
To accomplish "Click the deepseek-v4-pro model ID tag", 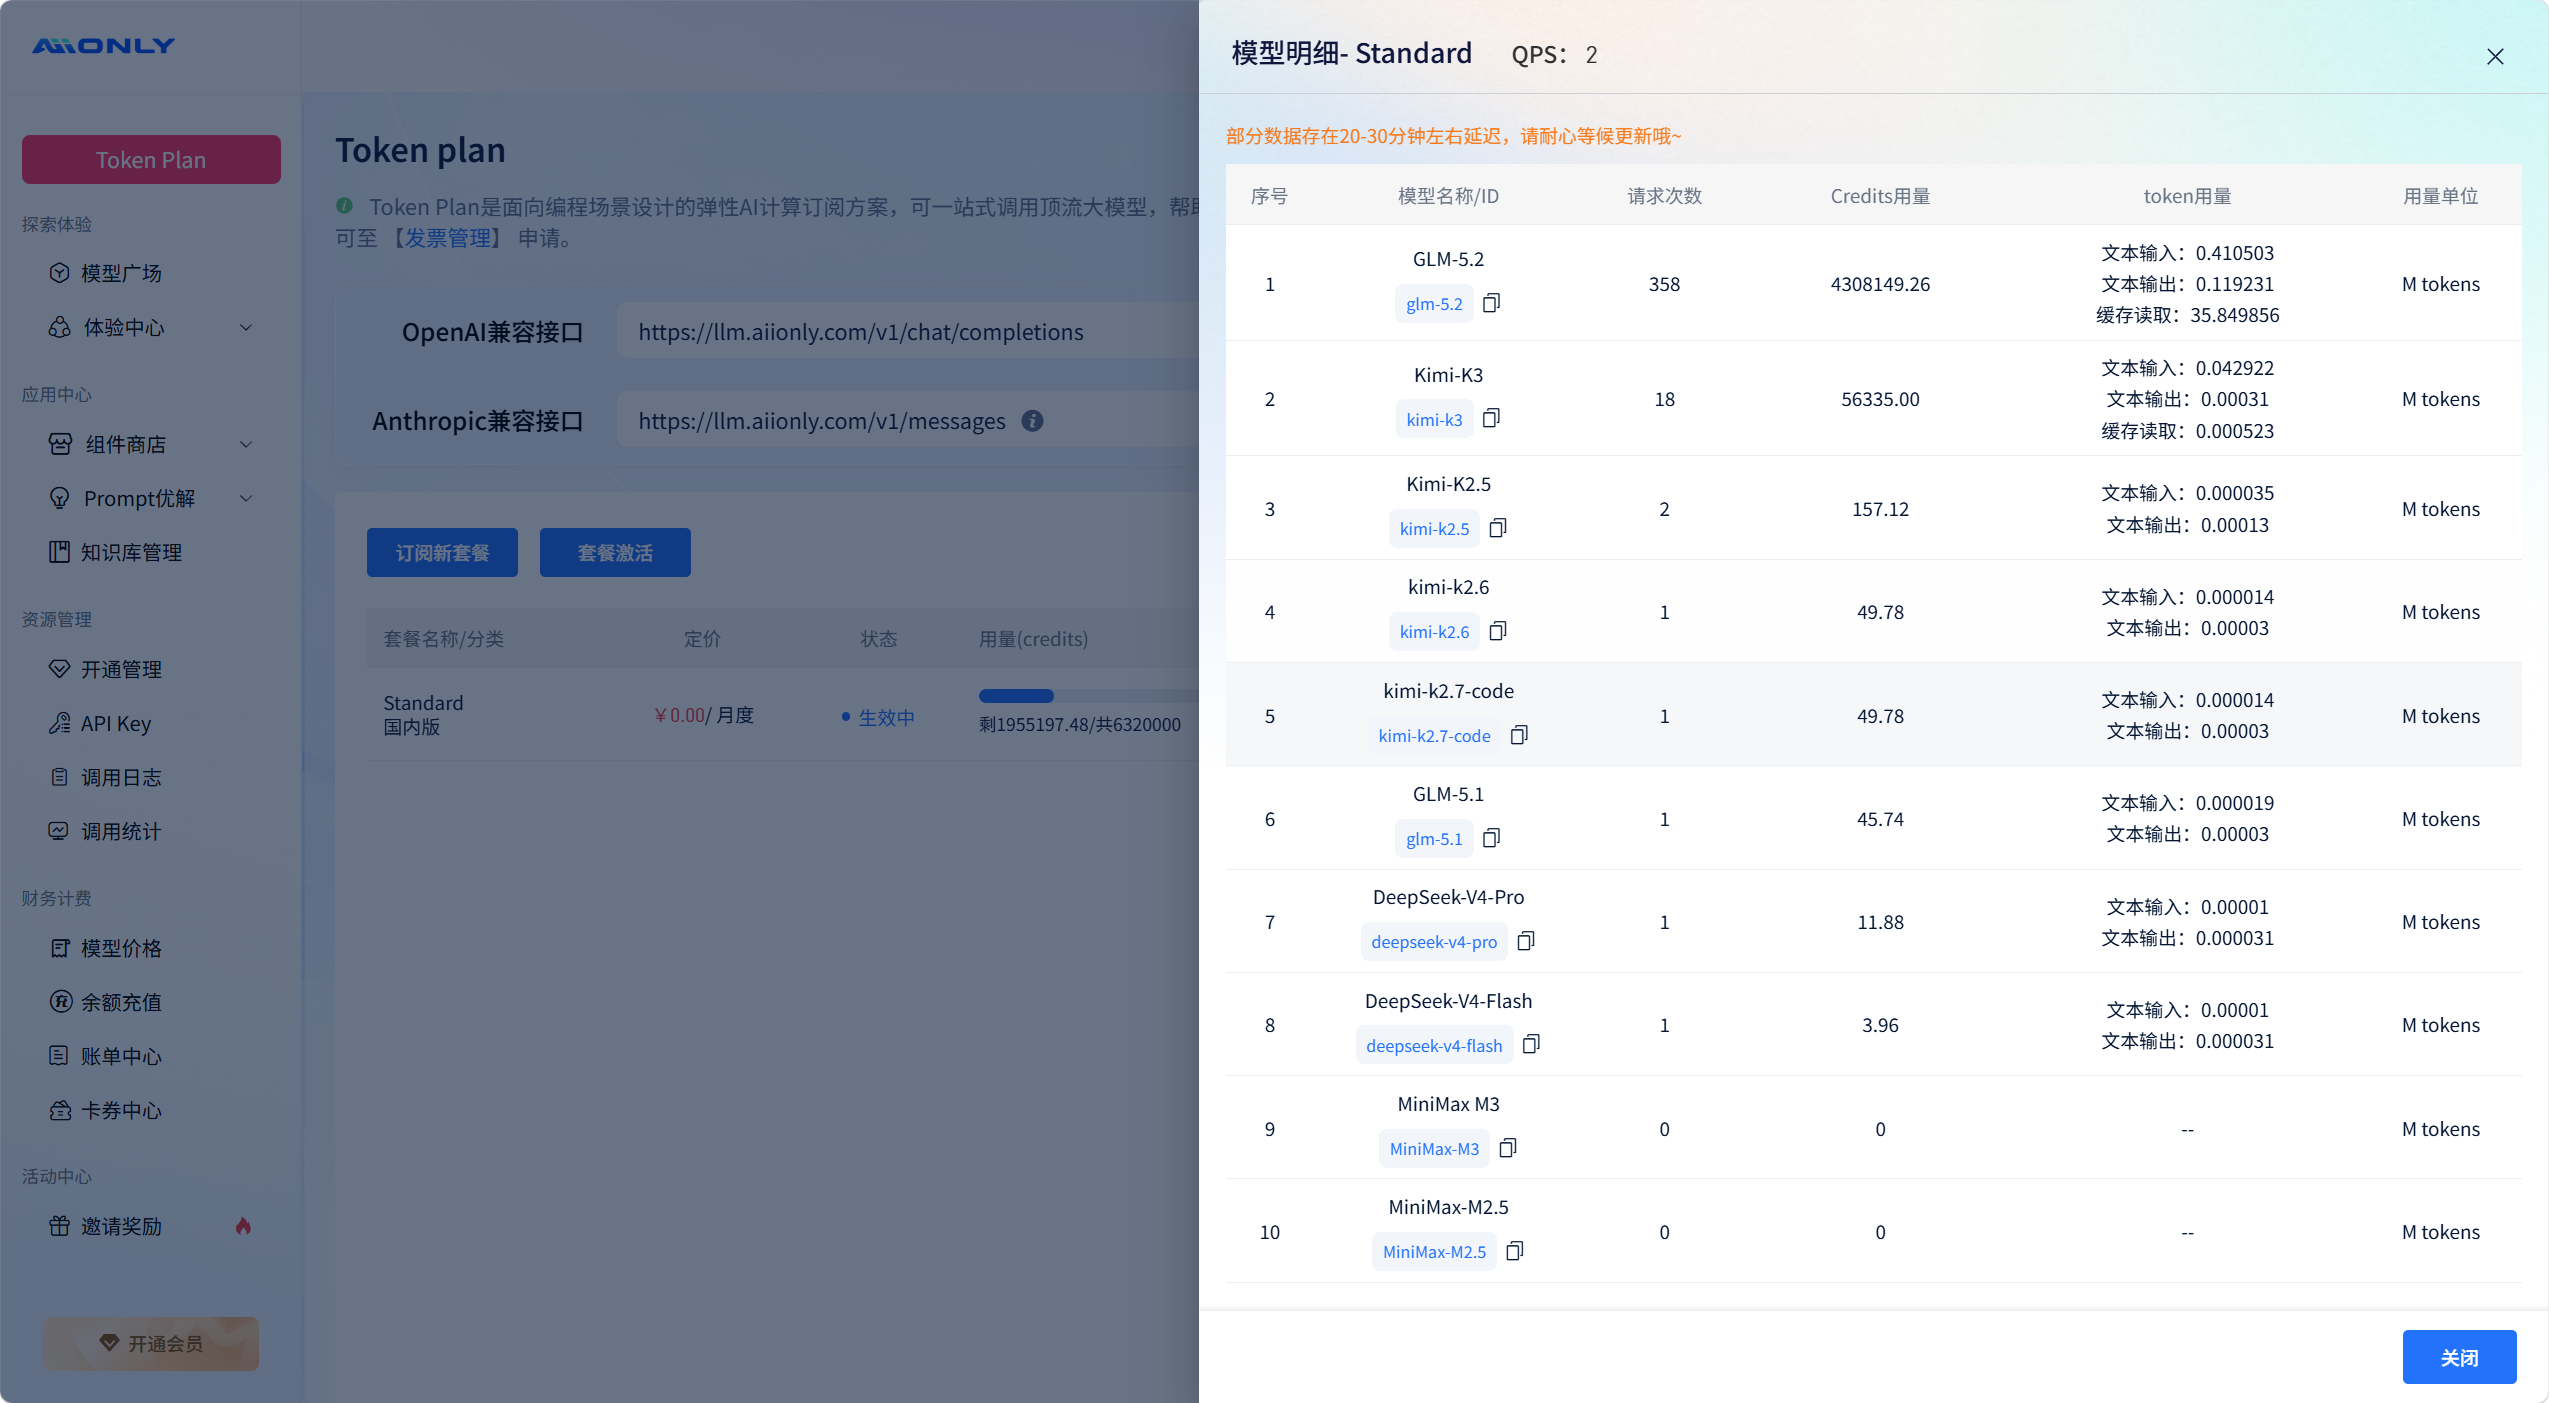I will click(1434, 942).
